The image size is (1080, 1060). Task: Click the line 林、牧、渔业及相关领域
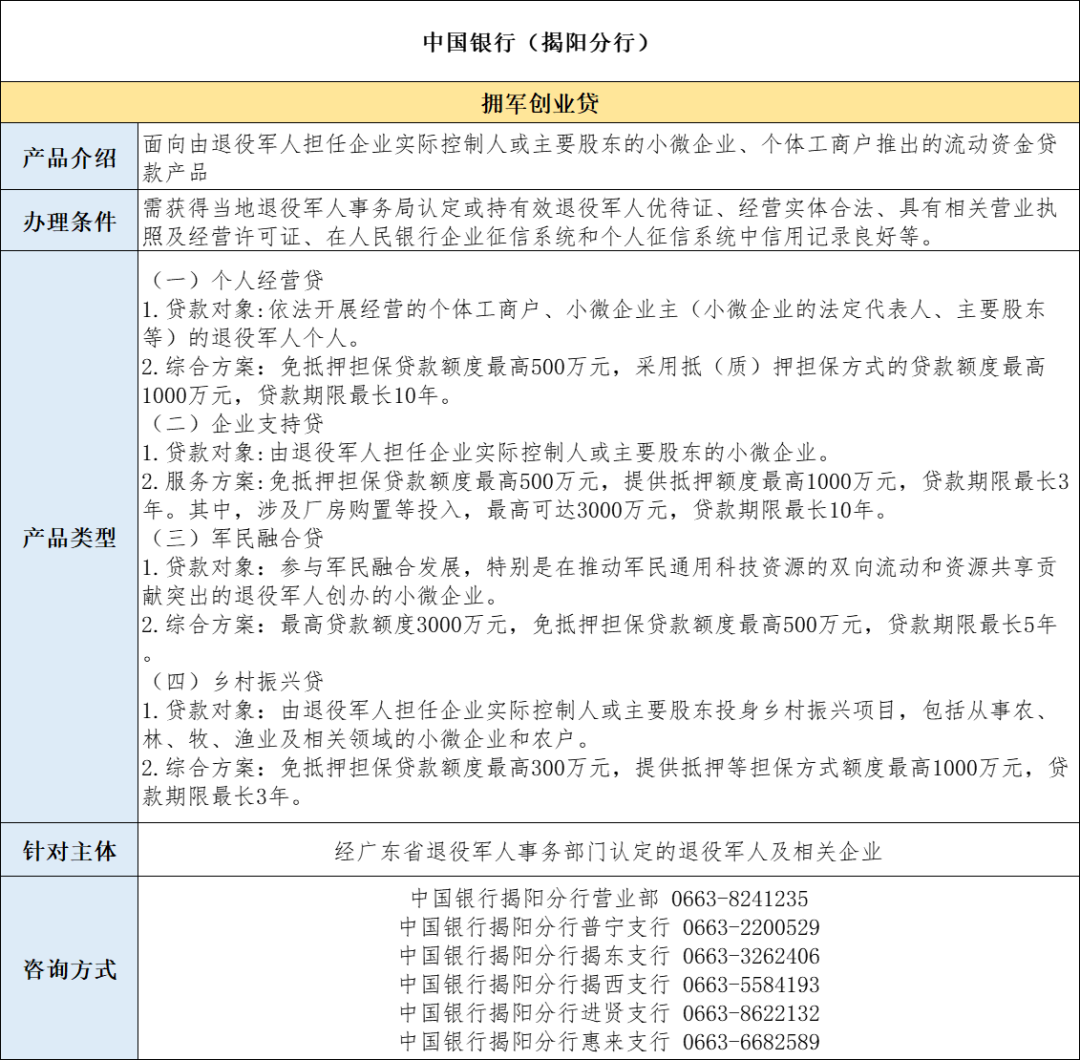[367, 739]
